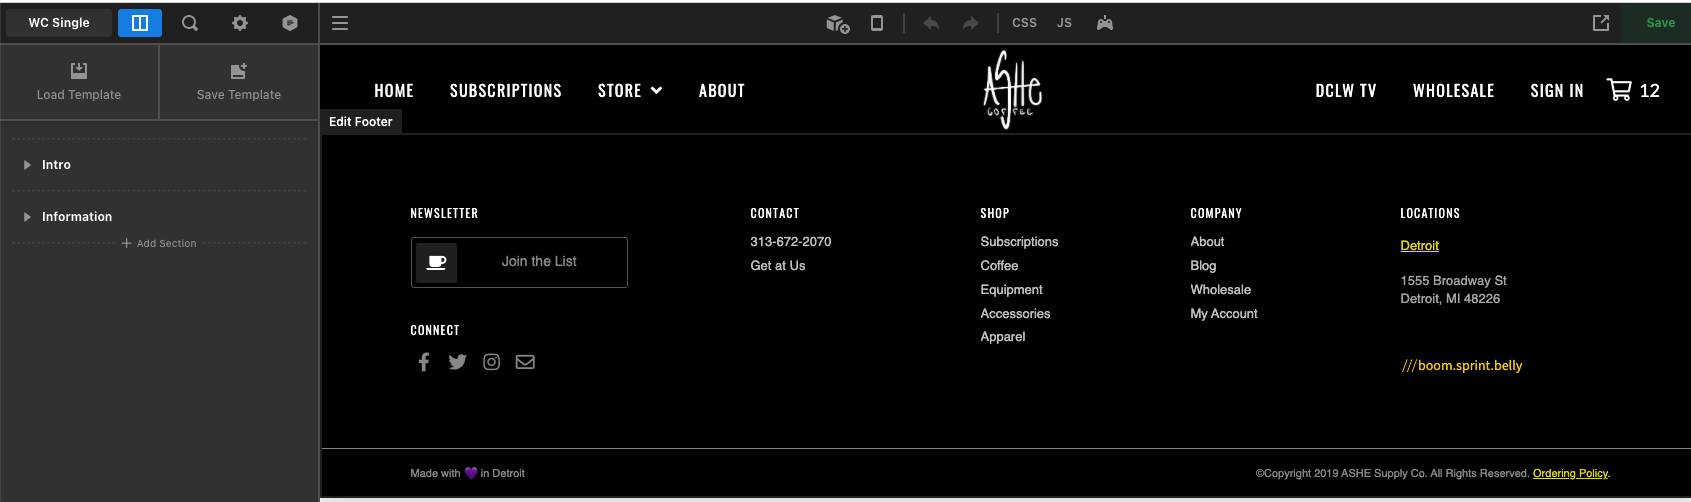Image resolution: width=1691 pixels, height=502 pixels.
Task: Open the Ordering Policy link
Action: pos(1570,474)
